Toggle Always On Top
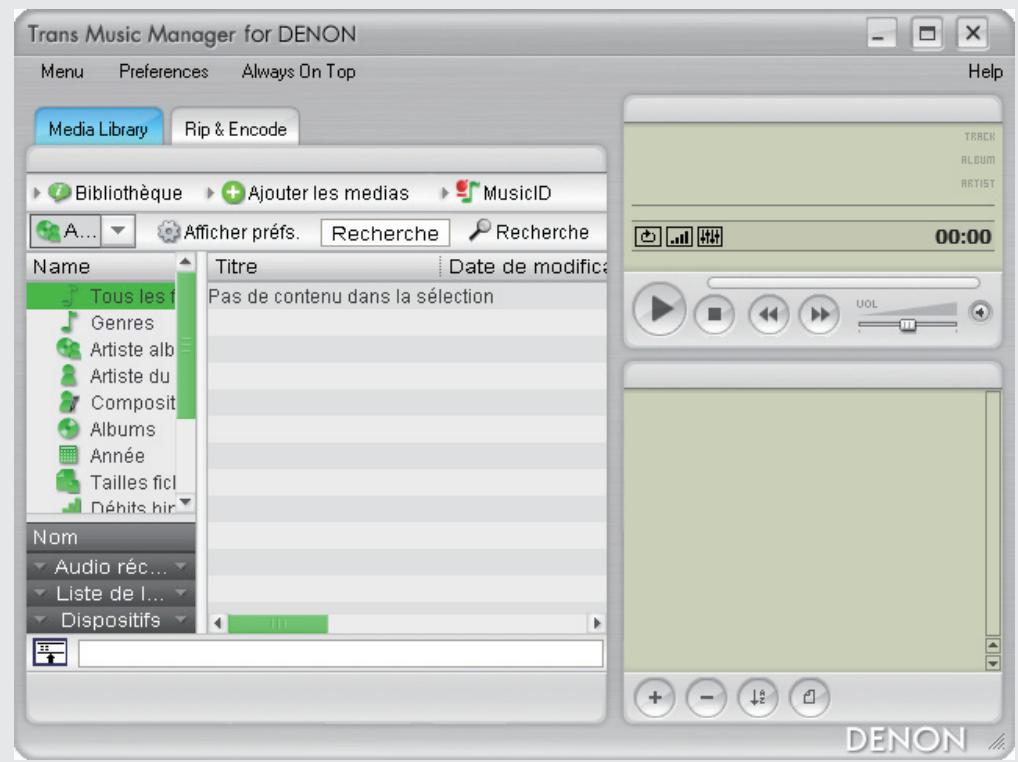 pyautogui.click(x=299, y=71)
